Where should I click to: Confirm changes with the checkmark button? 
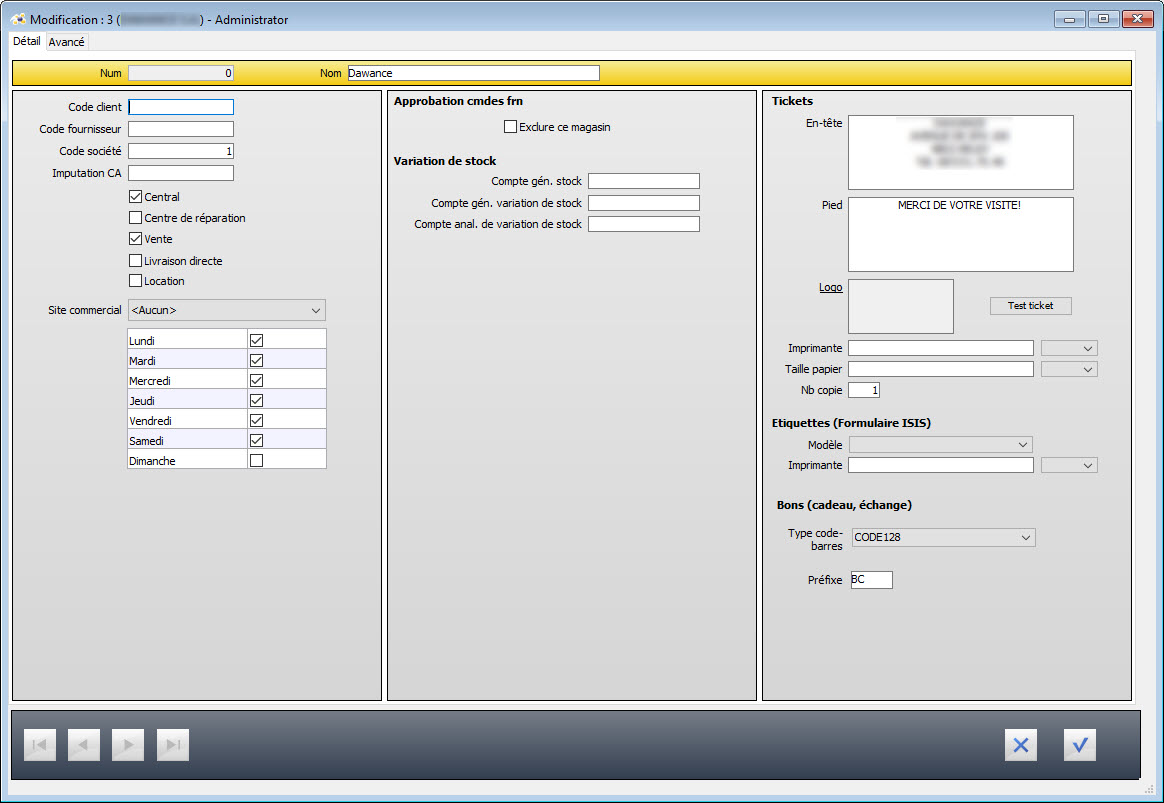(1080, 745)
